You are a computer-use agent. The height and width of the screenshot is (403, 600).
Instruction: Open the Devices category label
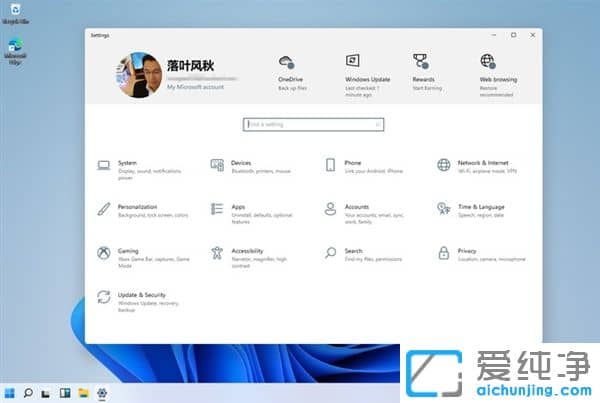pyautogui.click(x=241, y=163)
